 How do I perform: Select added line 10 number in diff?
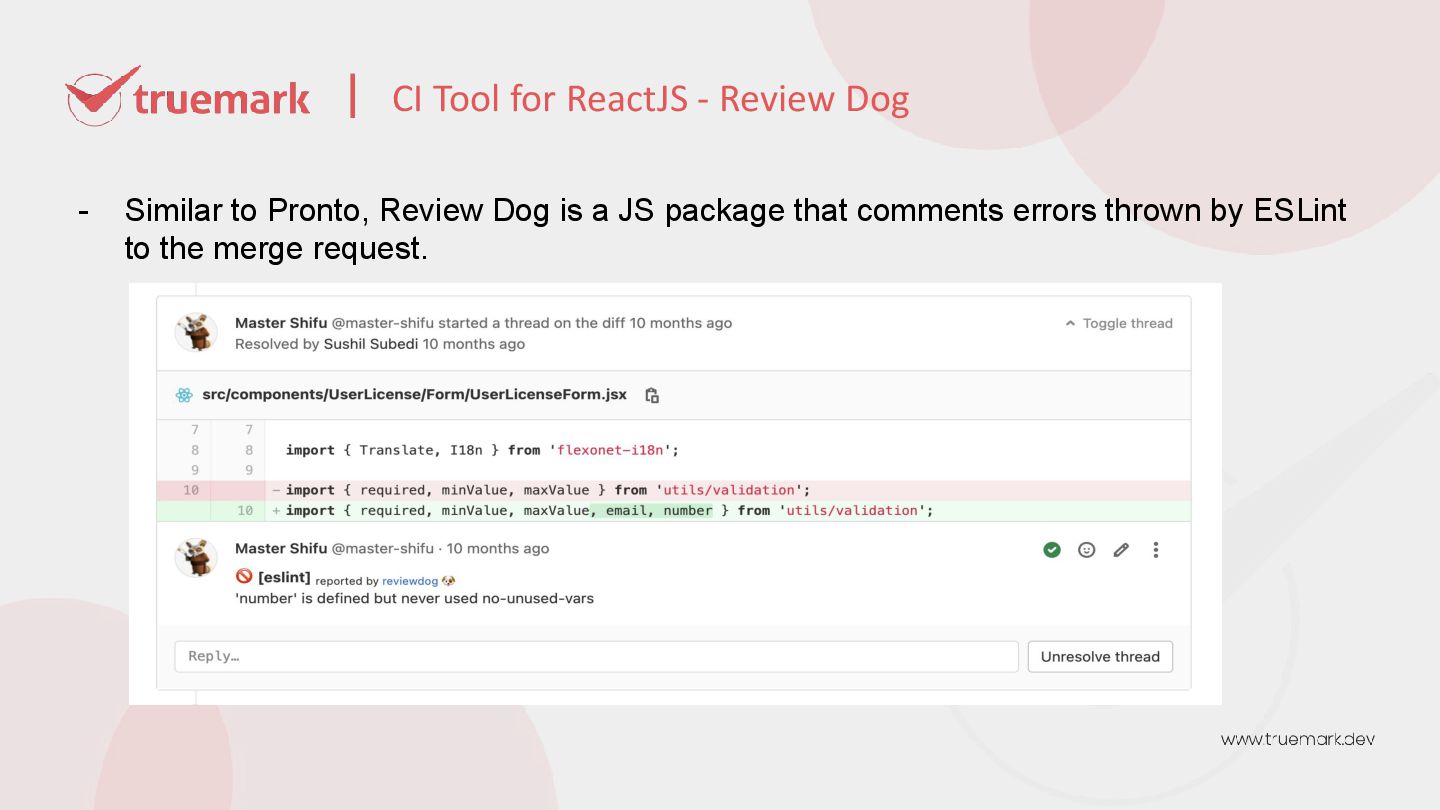(245, 510)
